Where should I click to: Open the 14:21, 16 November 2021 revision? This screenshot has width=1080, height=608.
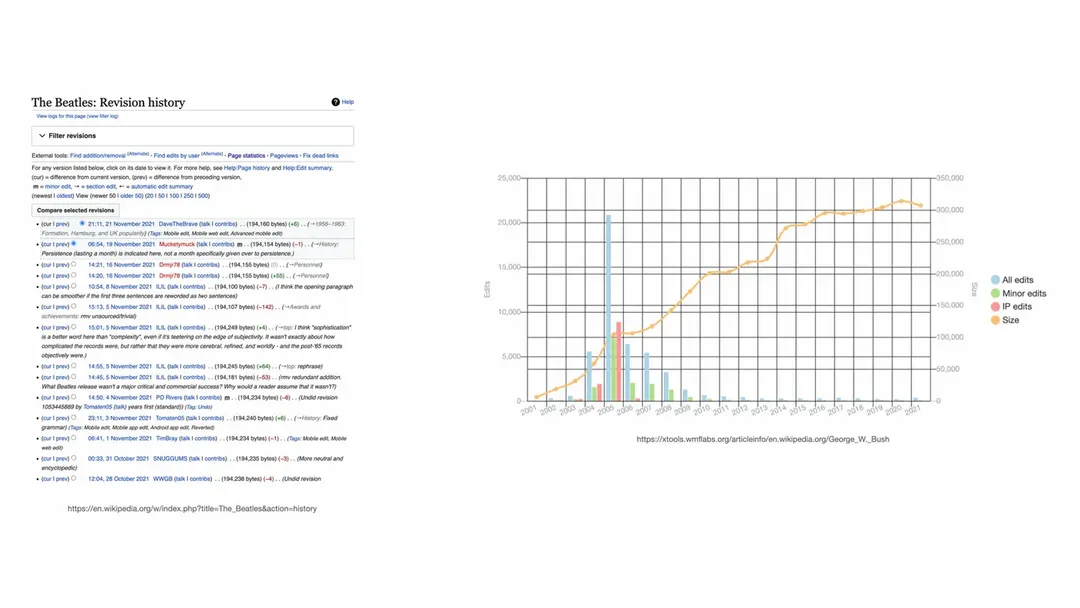(x=121, y=265)
